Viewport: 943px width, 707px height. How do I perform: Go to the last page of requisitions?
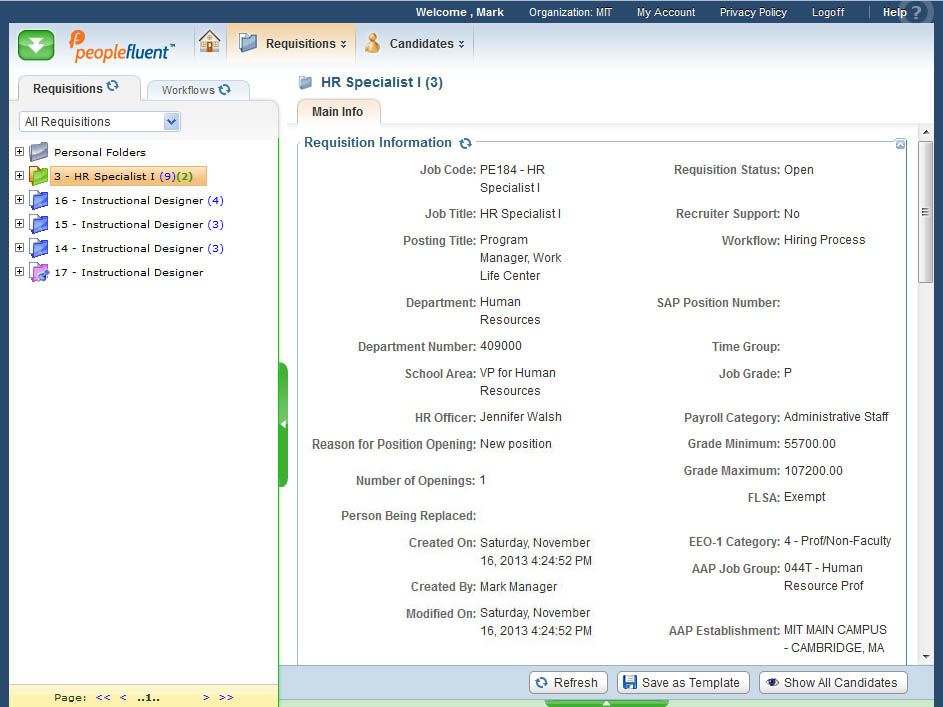[x=225, y=697]
